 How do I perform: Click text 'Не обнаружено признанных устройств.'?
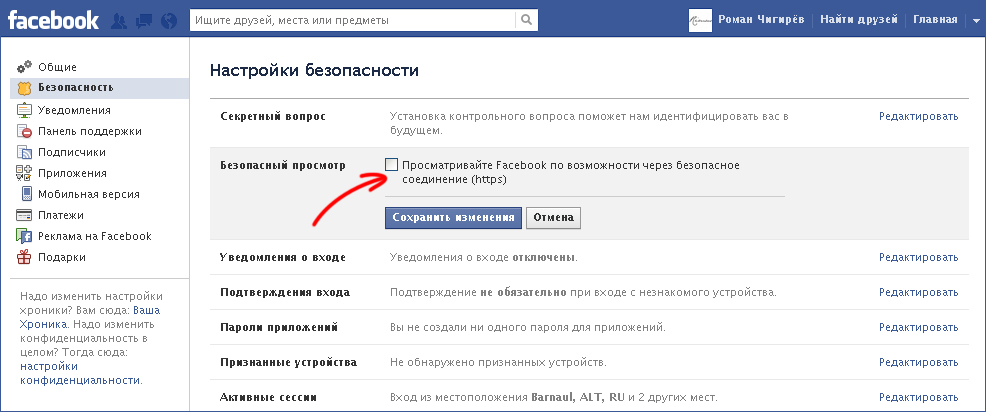tap(498, 363)
